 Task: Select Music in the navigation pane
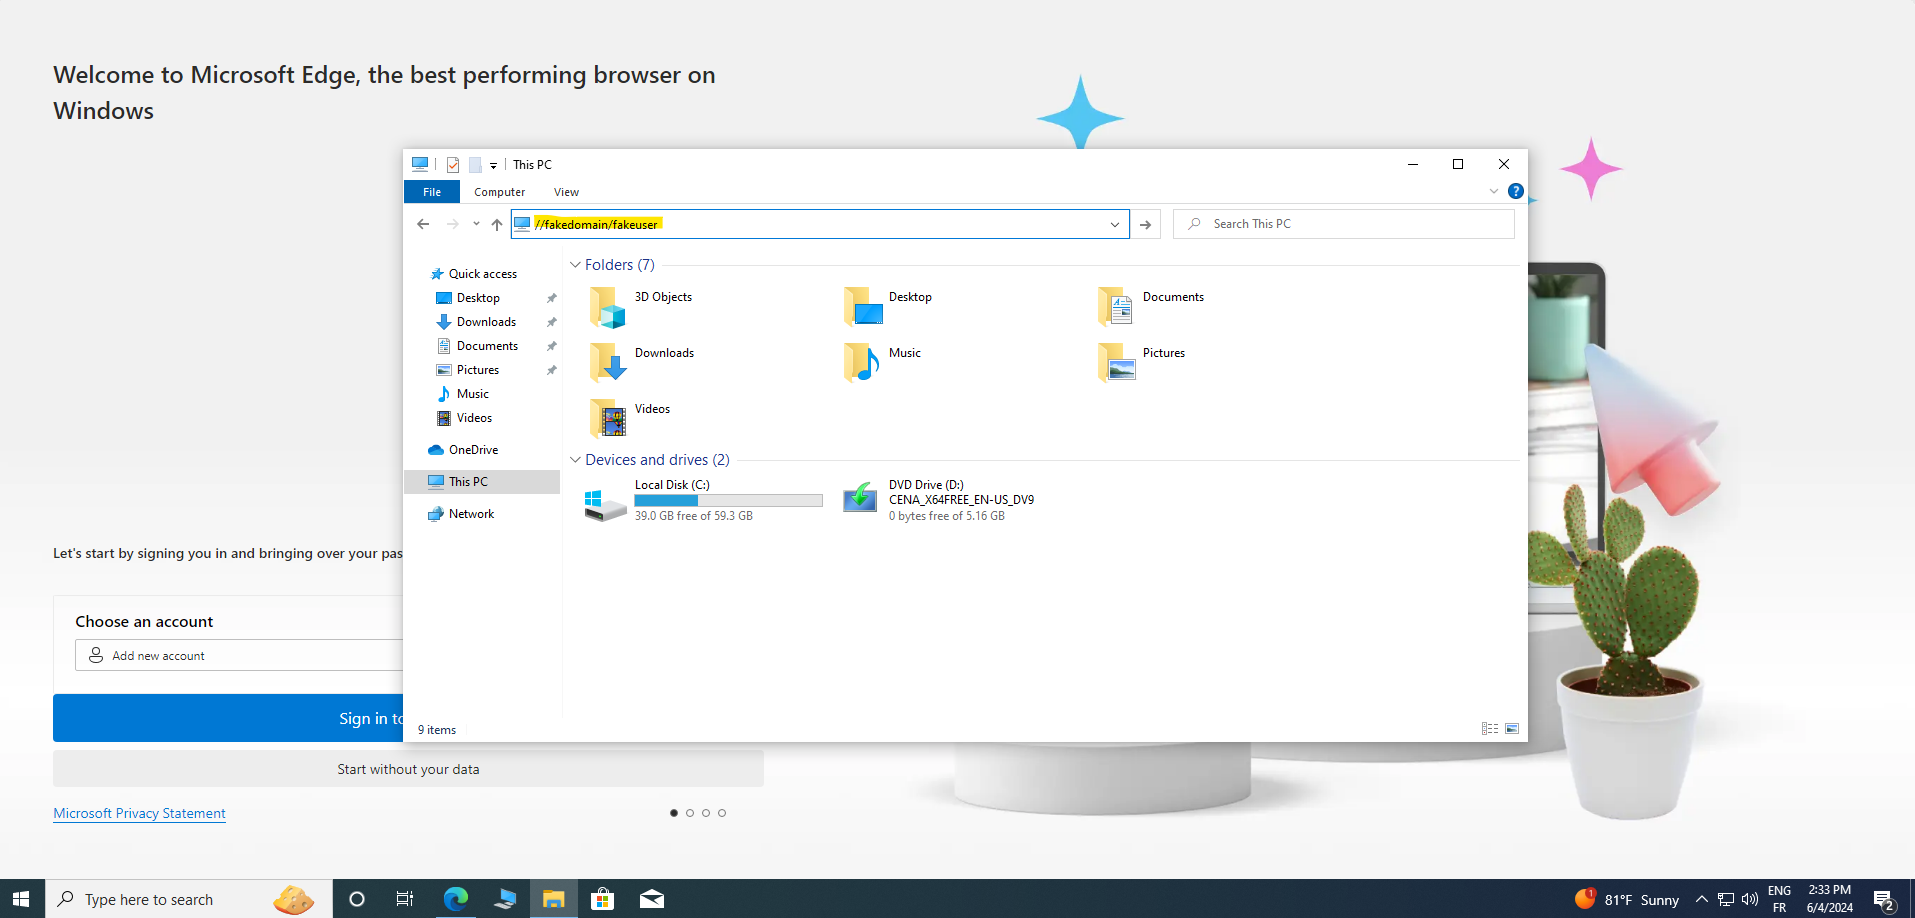coord(472,394)
